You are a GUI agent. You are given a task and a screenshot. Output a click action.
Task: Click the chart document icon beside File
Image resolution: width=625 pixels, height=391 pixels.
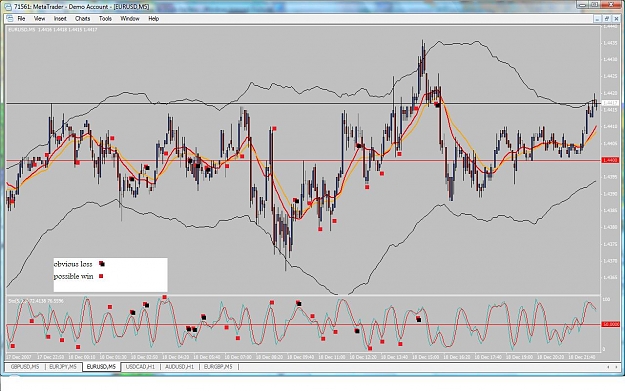(x=10, y=18)
